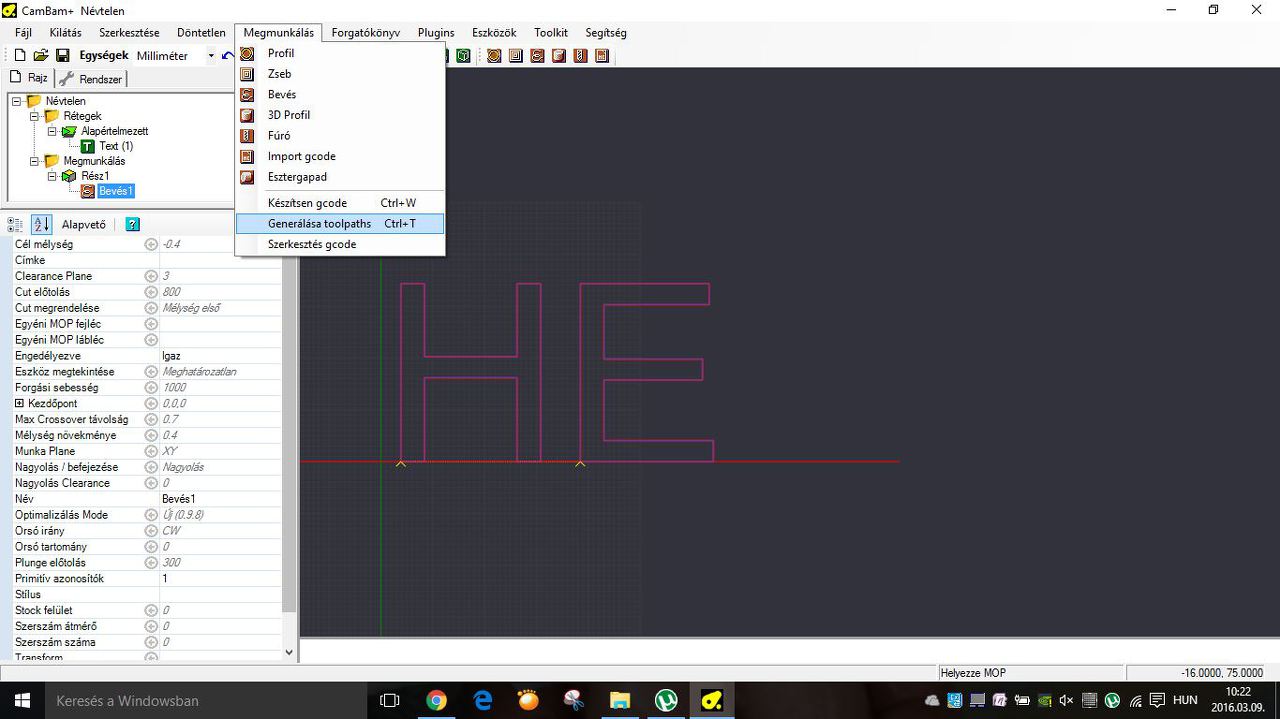The image size is (1280, 719).
Task: Expand the Kezdőpont property
Action: pyautogui.click(x=19, y=403)
